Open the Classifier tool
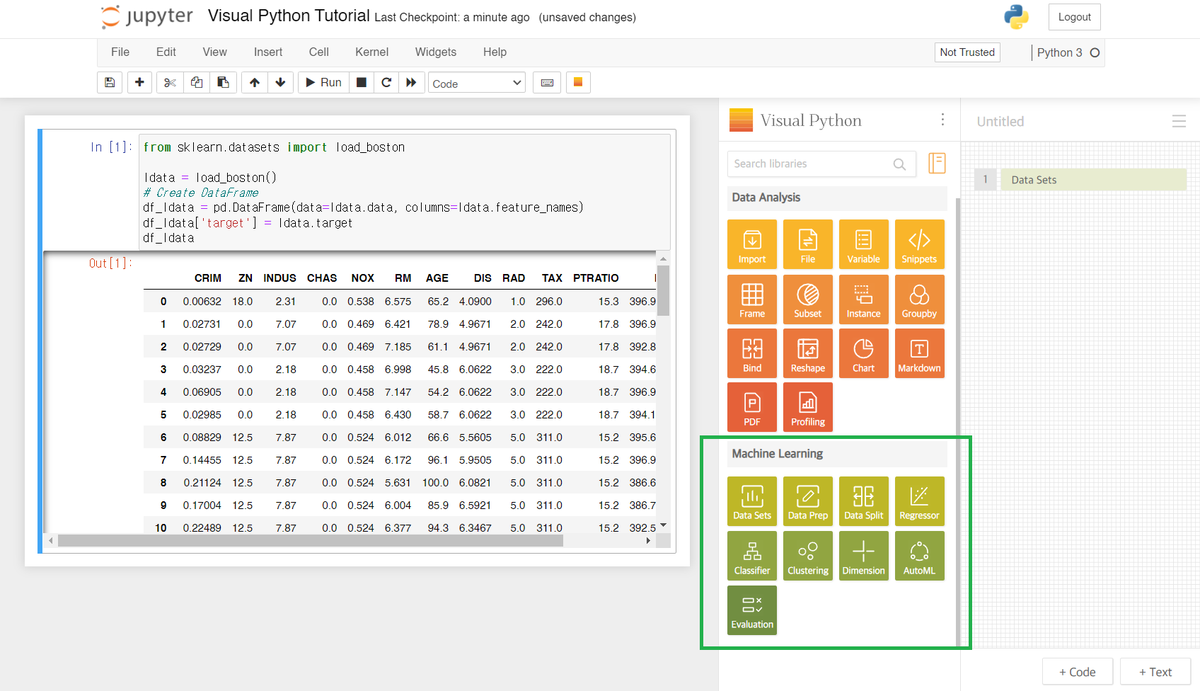Viewport: 1200px width, 691px height. [x=752, y=556]
